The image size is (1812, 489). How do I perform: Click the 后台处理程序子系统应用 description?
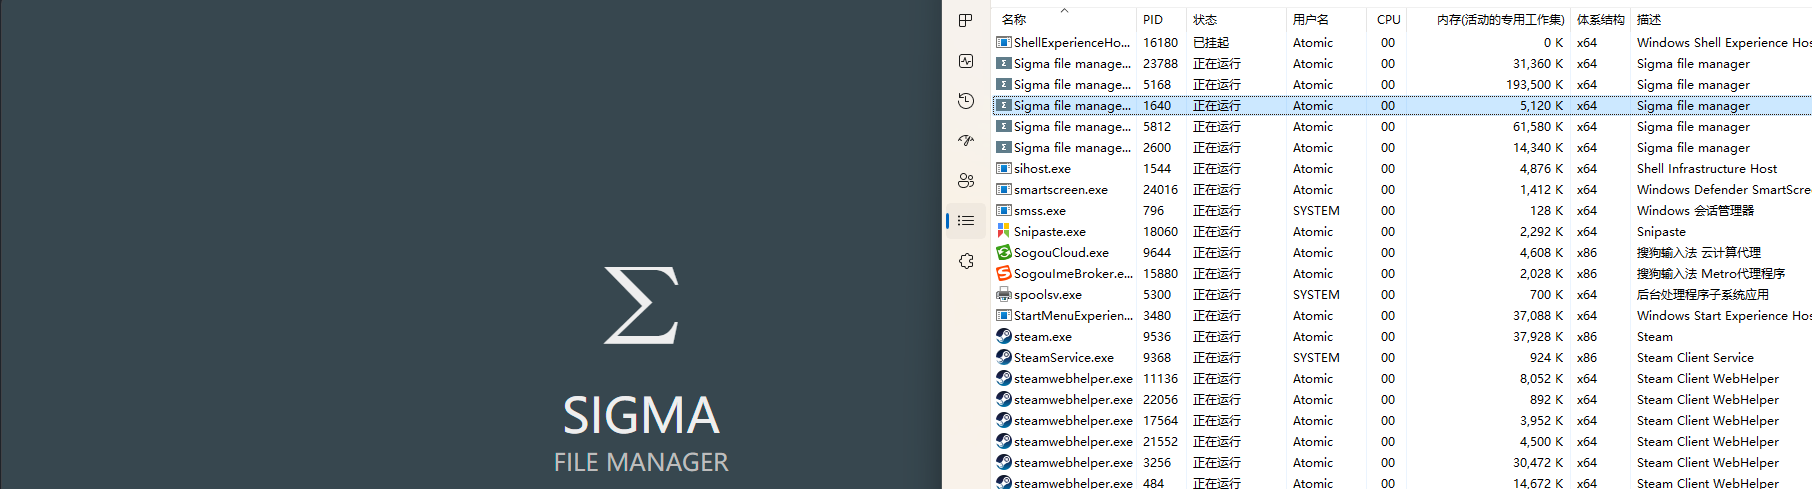pyautogui.click(x=1703, y=294)
